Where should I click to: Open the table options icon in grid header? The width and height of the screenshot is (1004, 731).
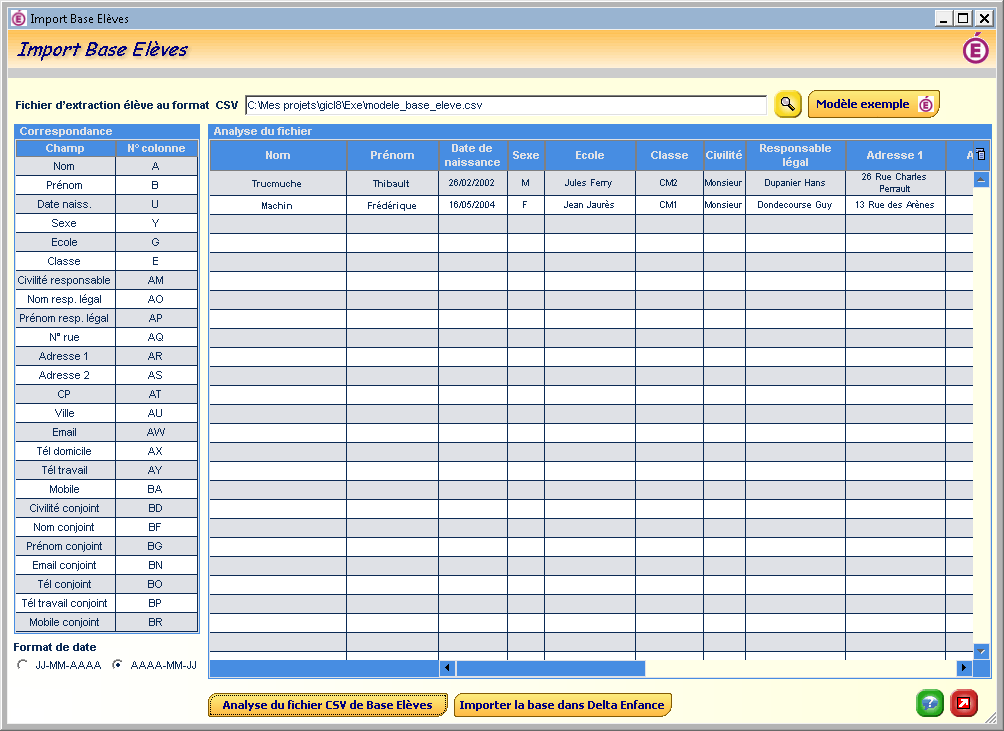(980, 155)
